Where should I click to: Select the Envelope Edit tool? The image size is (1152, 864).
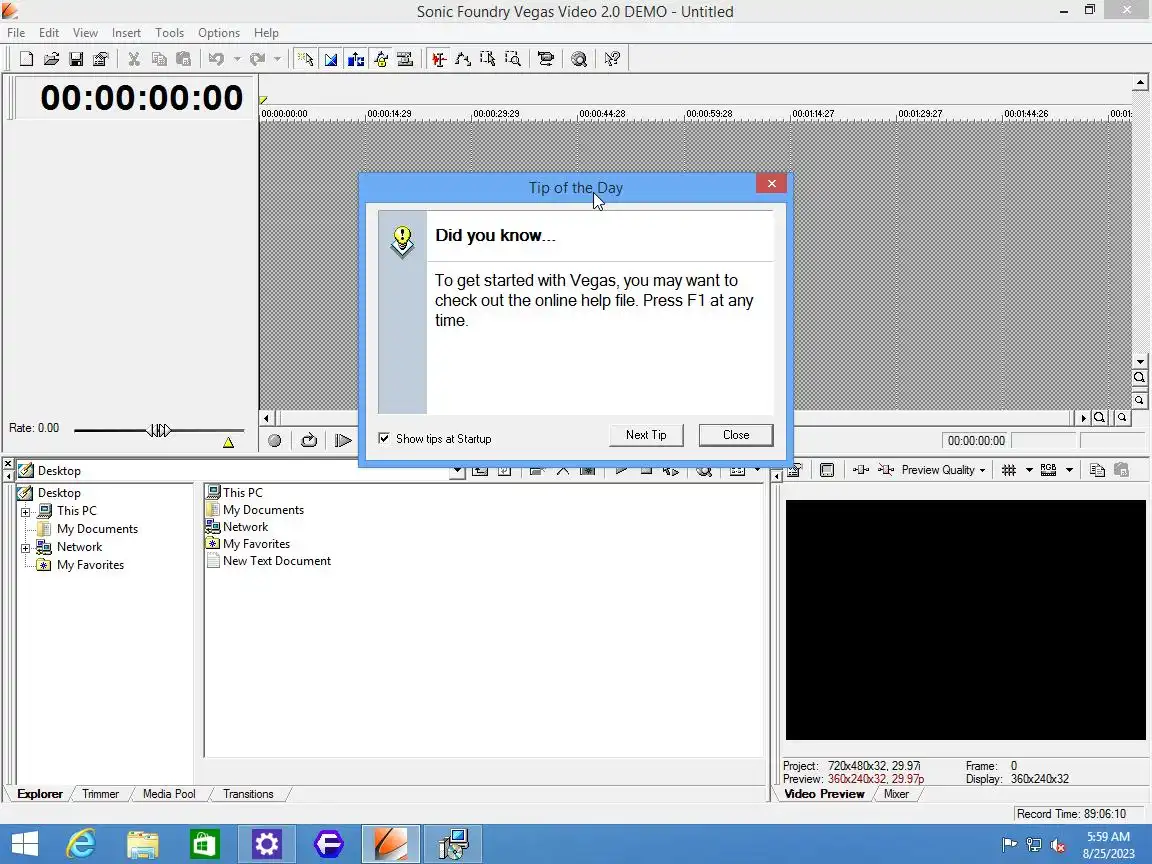tap(463, 59)
